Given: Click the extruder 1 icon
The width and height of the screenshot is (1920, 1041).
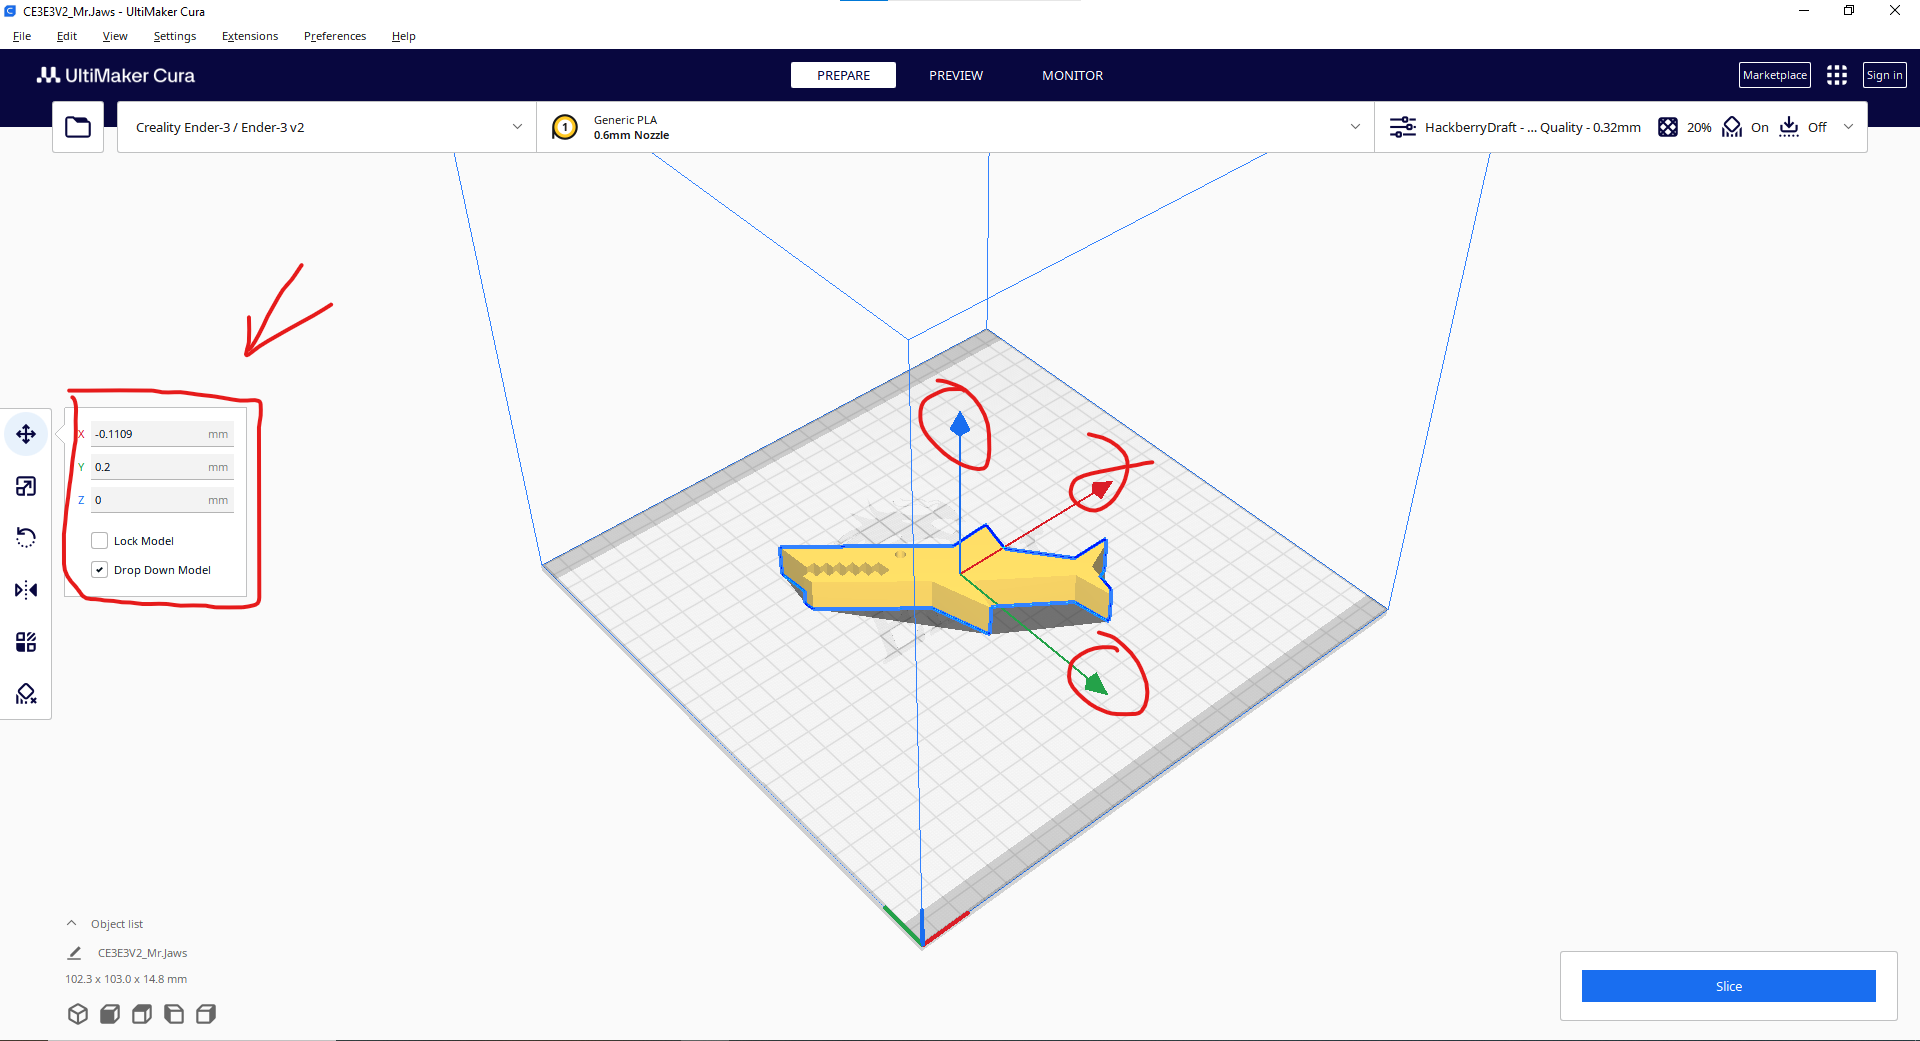Looking at the screenshot, I should click(x=565, y=127).
